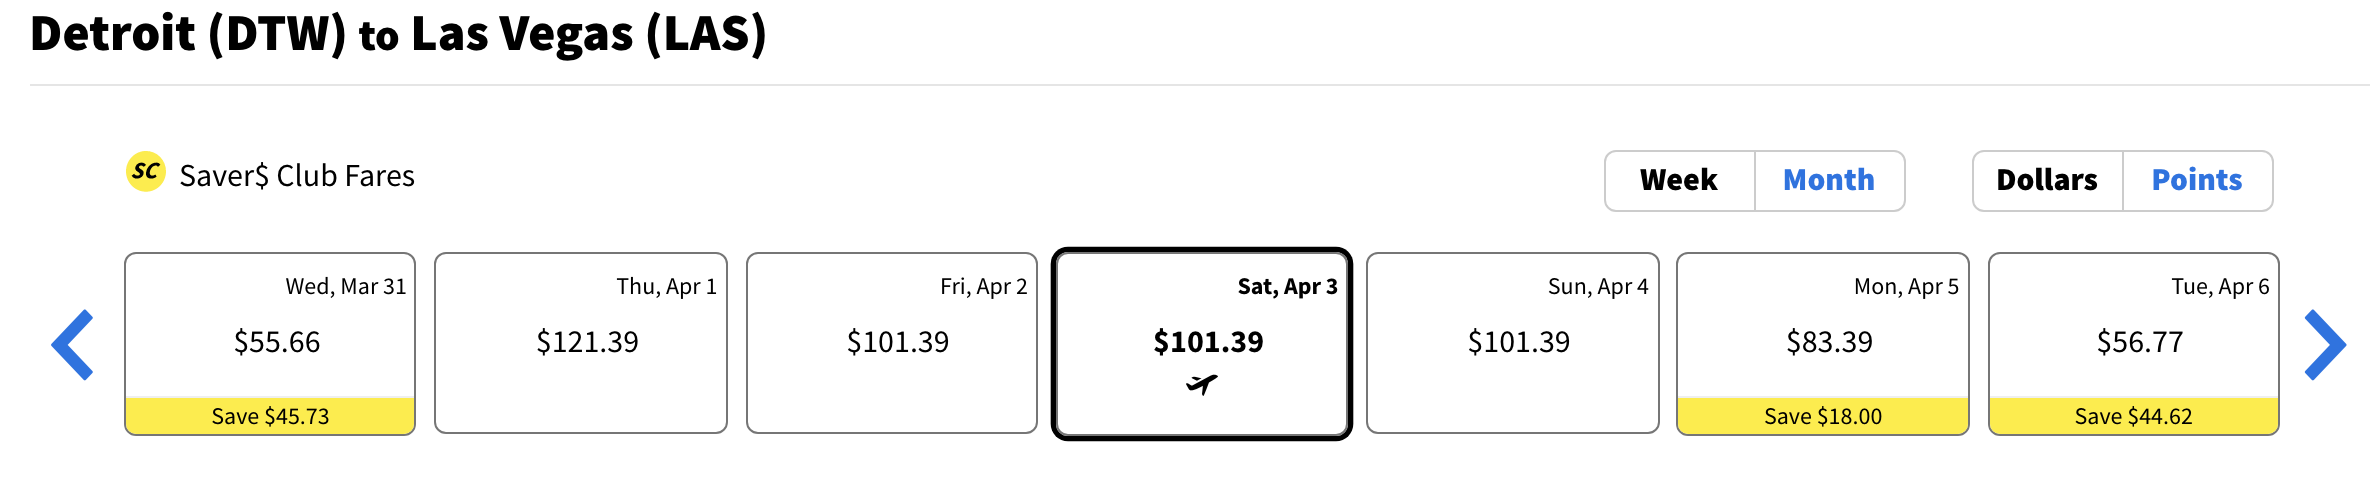Image resolution: width=2372 pixels, height=492 pixels.
Task: Select the Thu, Apr 1 fare at $121.39
Action: pos(581,343)
